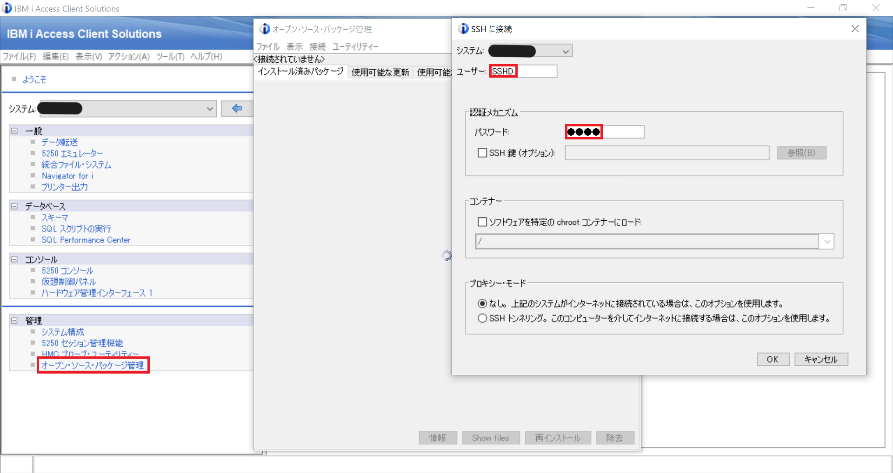Click the 再インストール button
The image size is (893, 473).
point(558,438)
